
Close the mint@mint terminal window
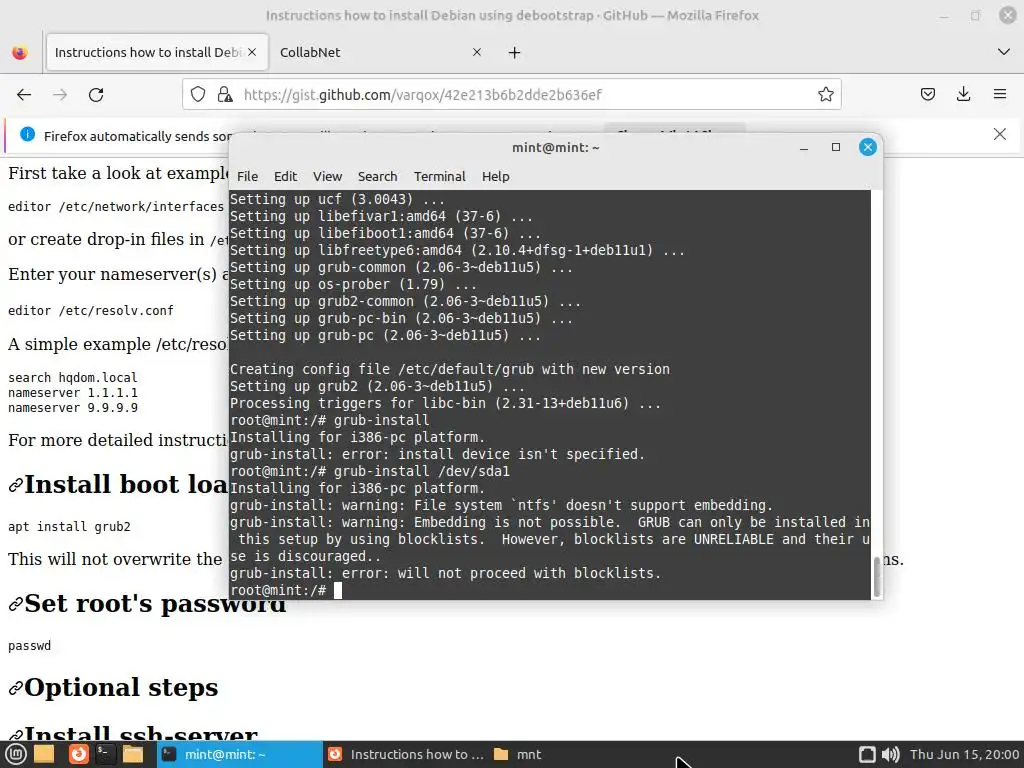click(x=867, y=148)
